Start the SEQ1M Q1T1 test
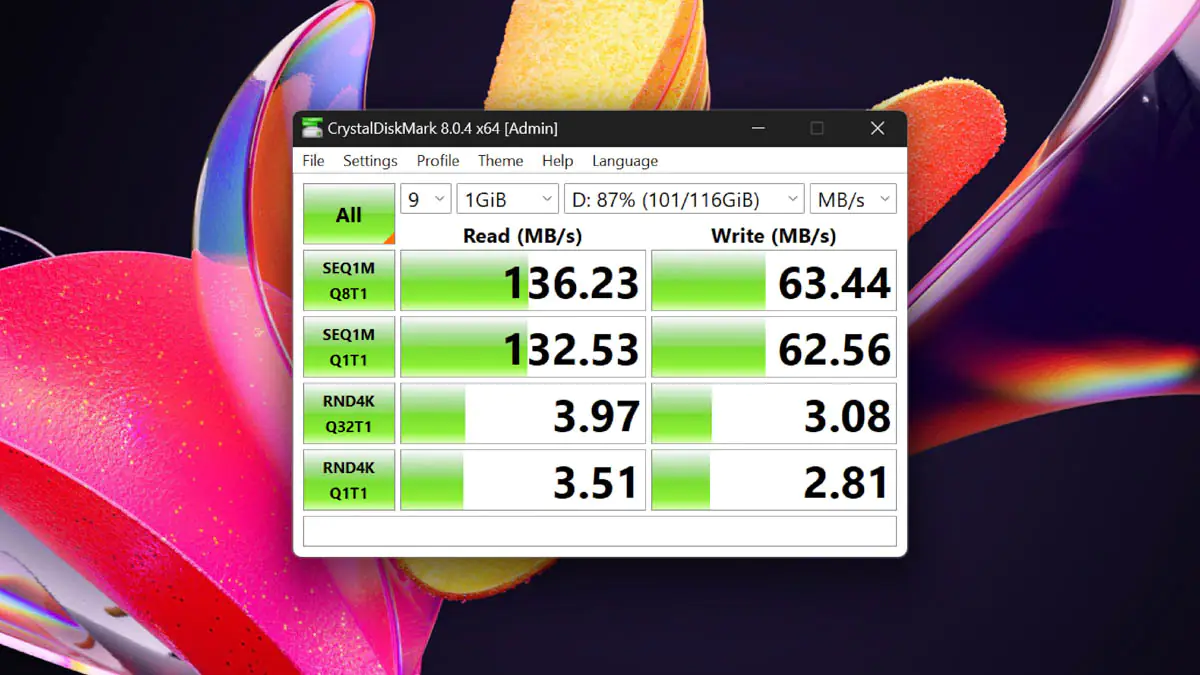This screenshot has height=675, width=1200. [349, 347]
